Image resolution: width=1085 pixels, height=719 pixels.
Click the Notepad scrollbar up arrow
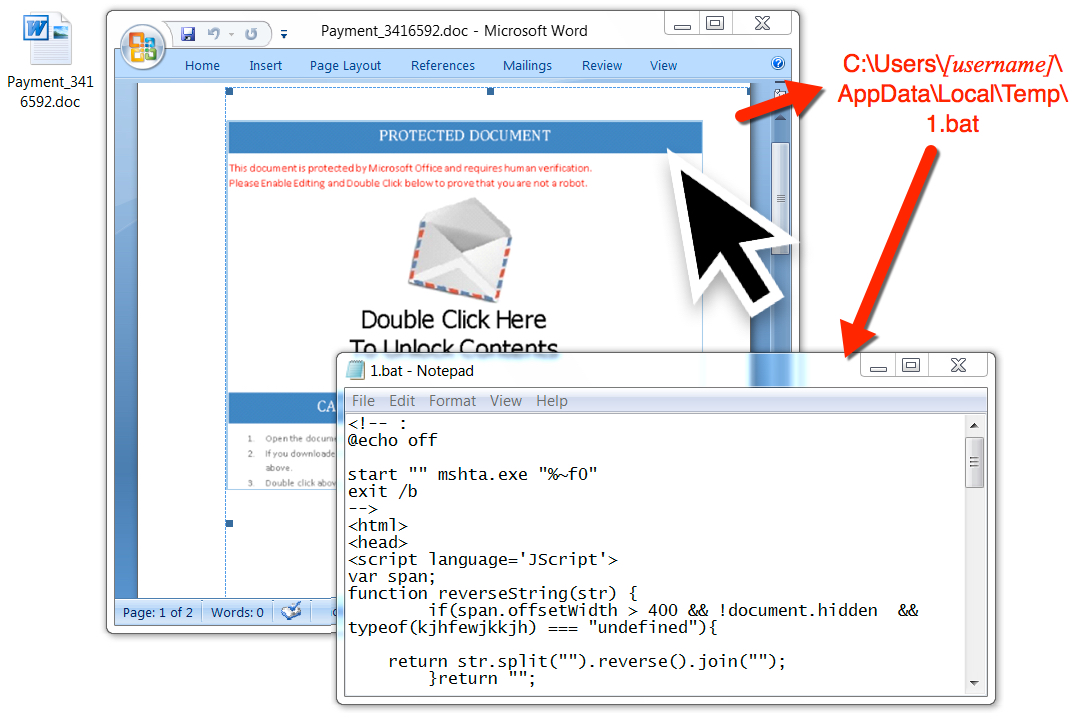pos(974,426)
